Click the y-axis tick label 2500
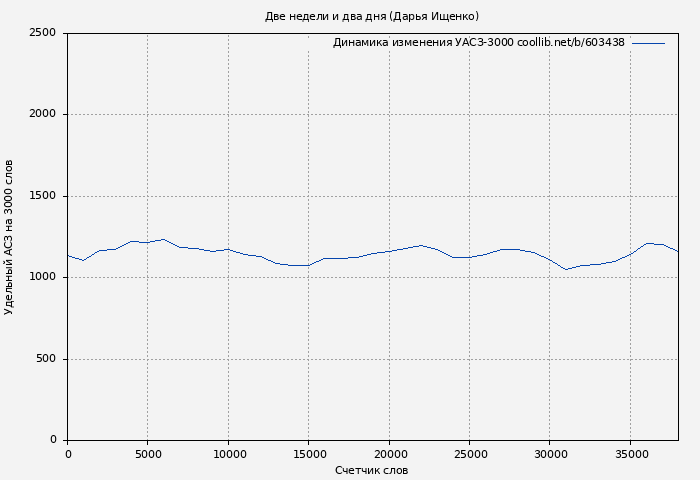The height and width of the screenshot is (480, 700). pos(42,33)
